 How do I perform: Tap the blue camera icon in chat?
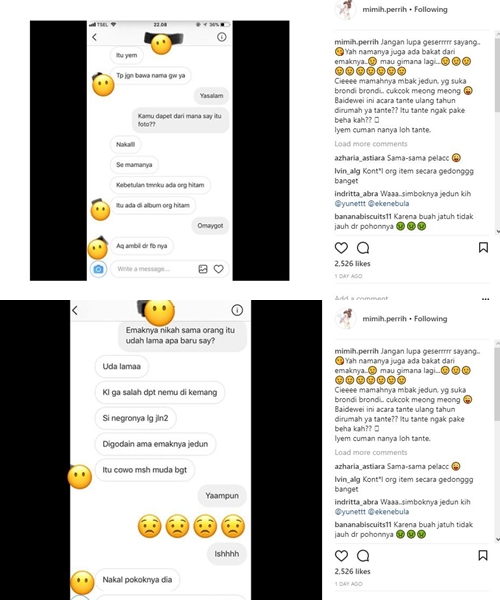point(98,269)
